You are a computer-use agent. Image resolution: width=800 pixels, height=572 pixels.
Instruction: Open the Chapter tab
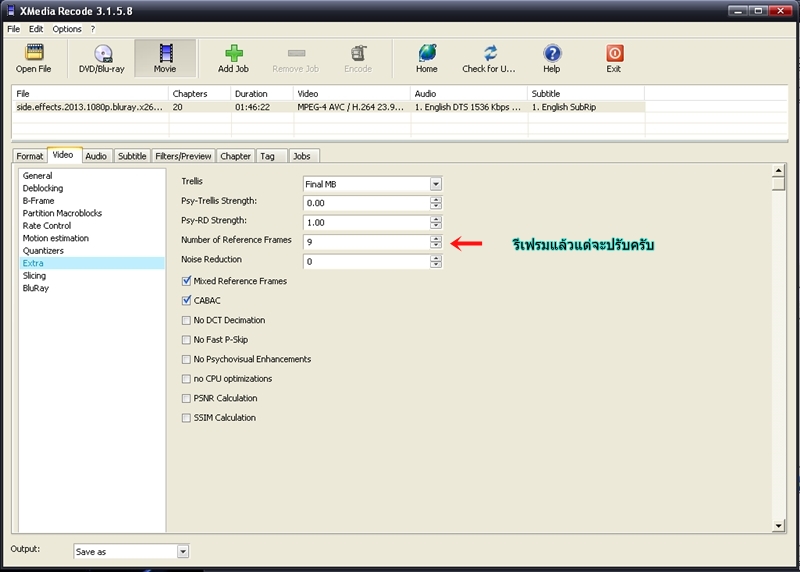pos(235,156)
